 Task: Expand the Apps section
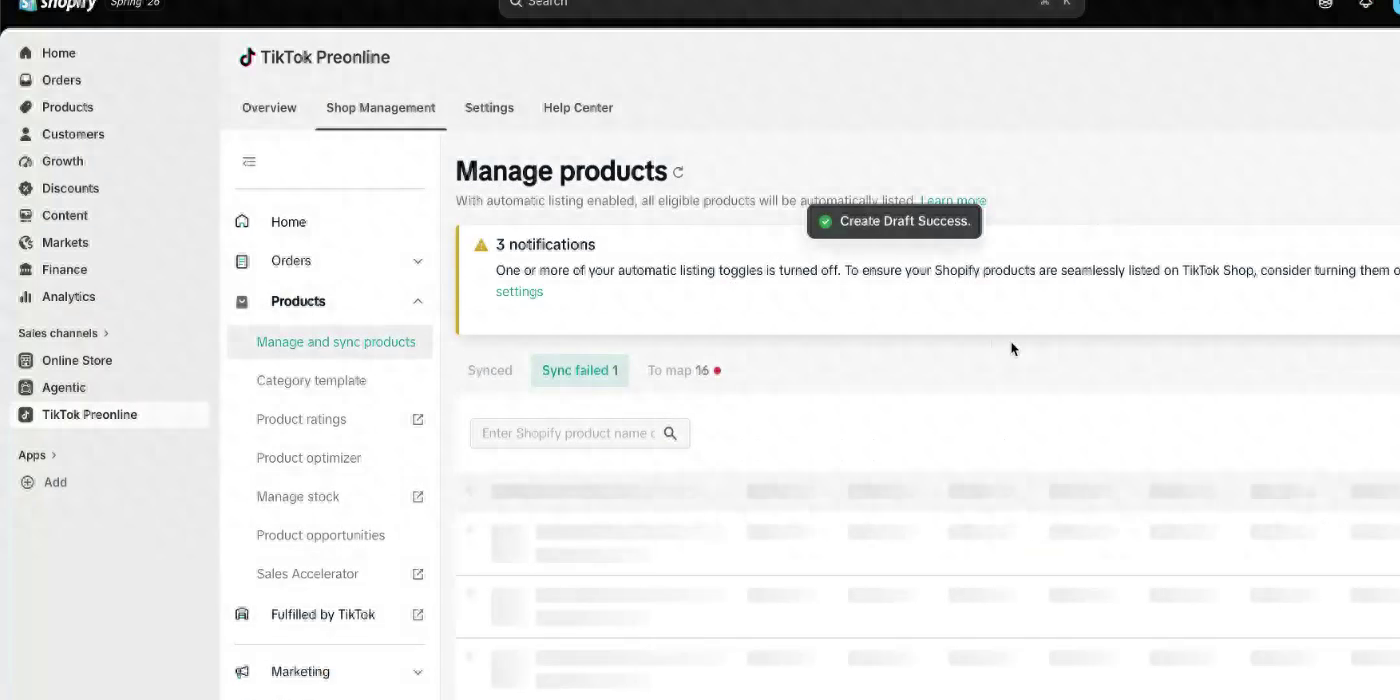click(37, 455)
